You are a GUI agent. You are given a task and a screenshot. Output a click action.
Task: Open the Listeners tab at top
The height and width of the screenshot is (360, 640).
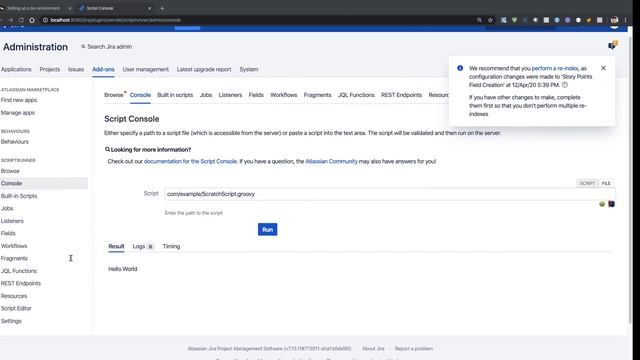point(230,95)
